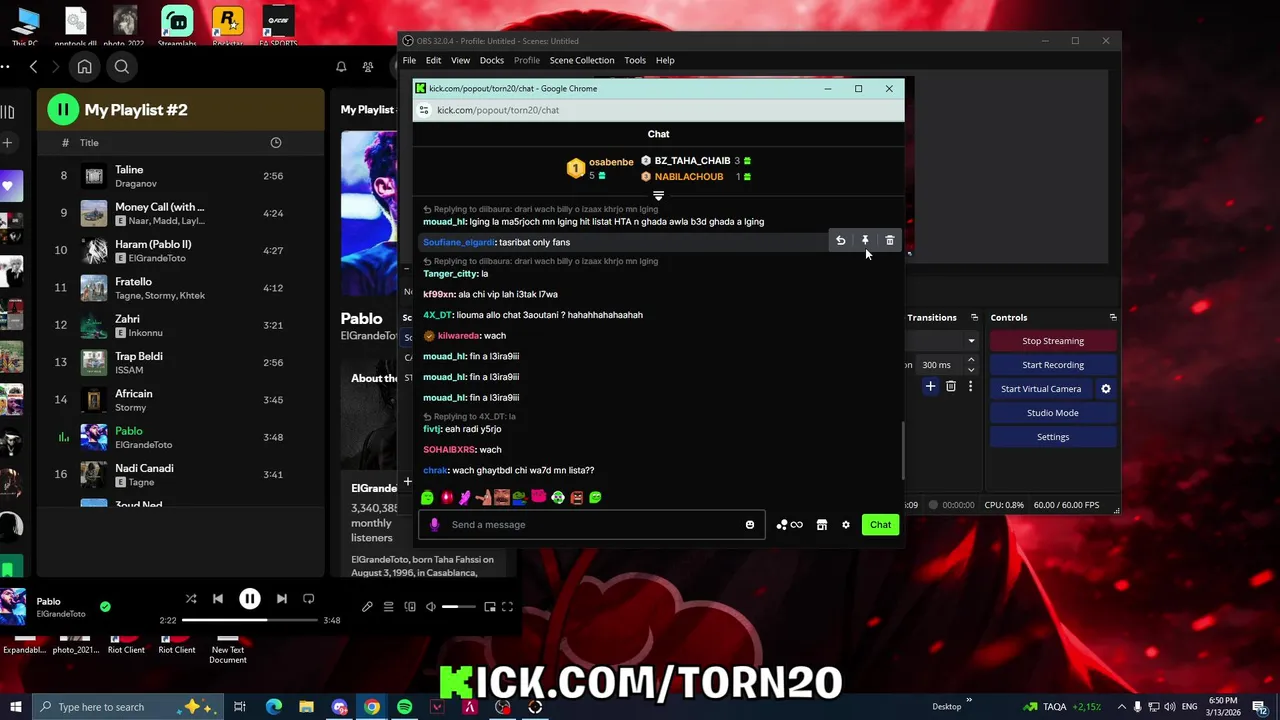Open virtual camera settings gear in OBS
The image size is (1280, 720).
pos(1106,389)
